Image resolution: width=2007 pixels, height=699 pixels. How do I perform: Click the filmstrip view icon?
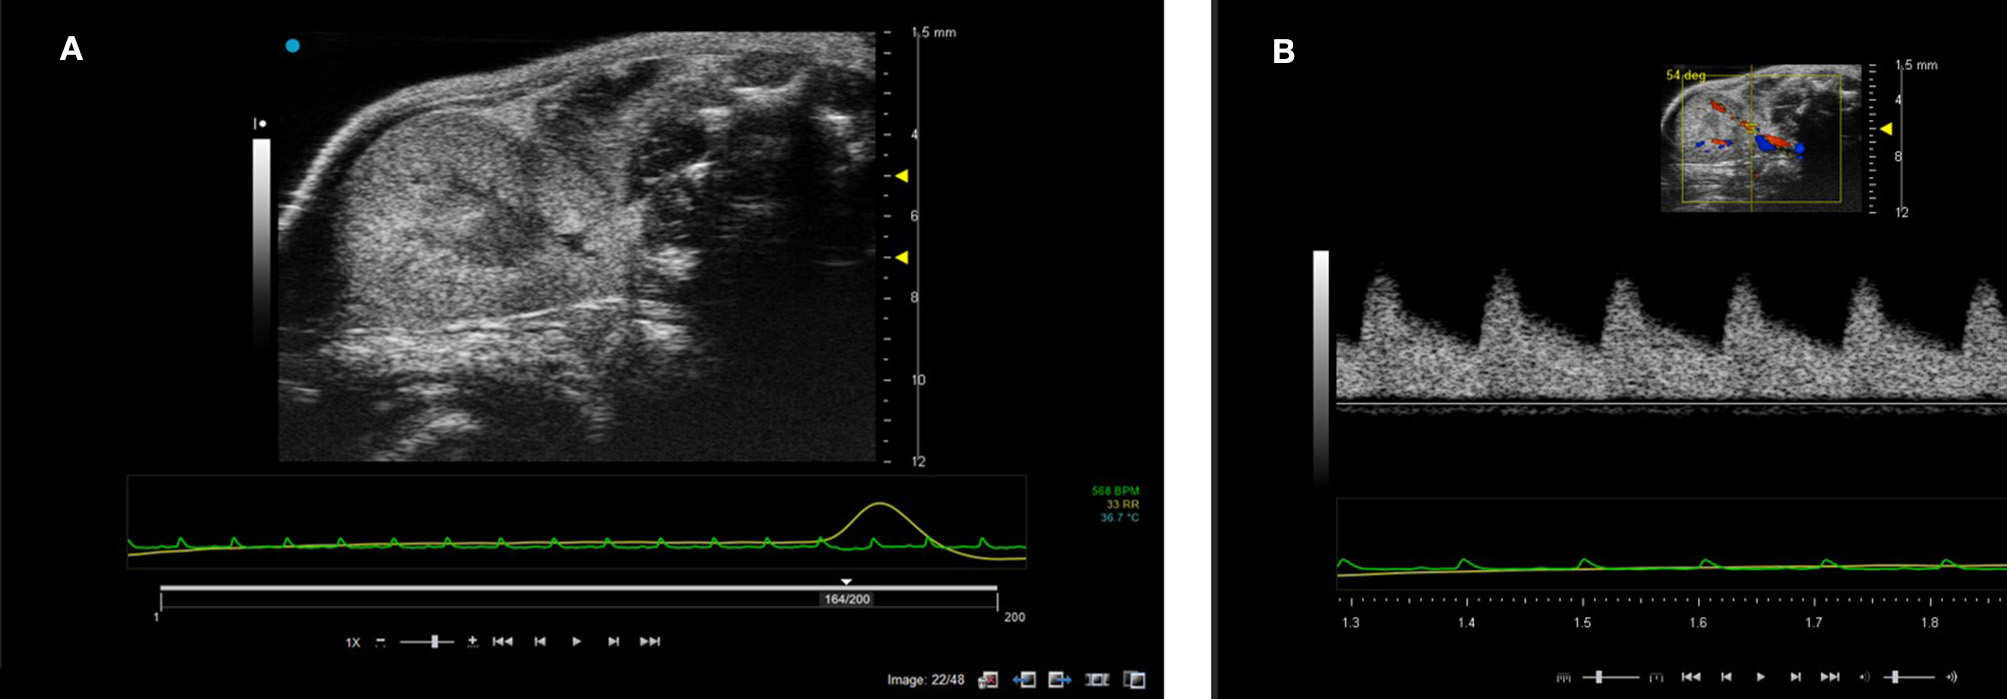pos(1097,680)
